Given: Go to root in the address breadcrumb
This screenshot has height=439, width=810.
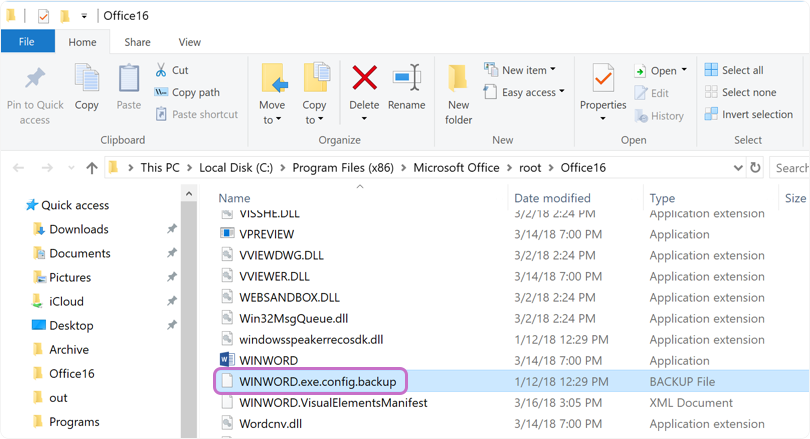Looking at the screenshot, I should pos(530,168).
